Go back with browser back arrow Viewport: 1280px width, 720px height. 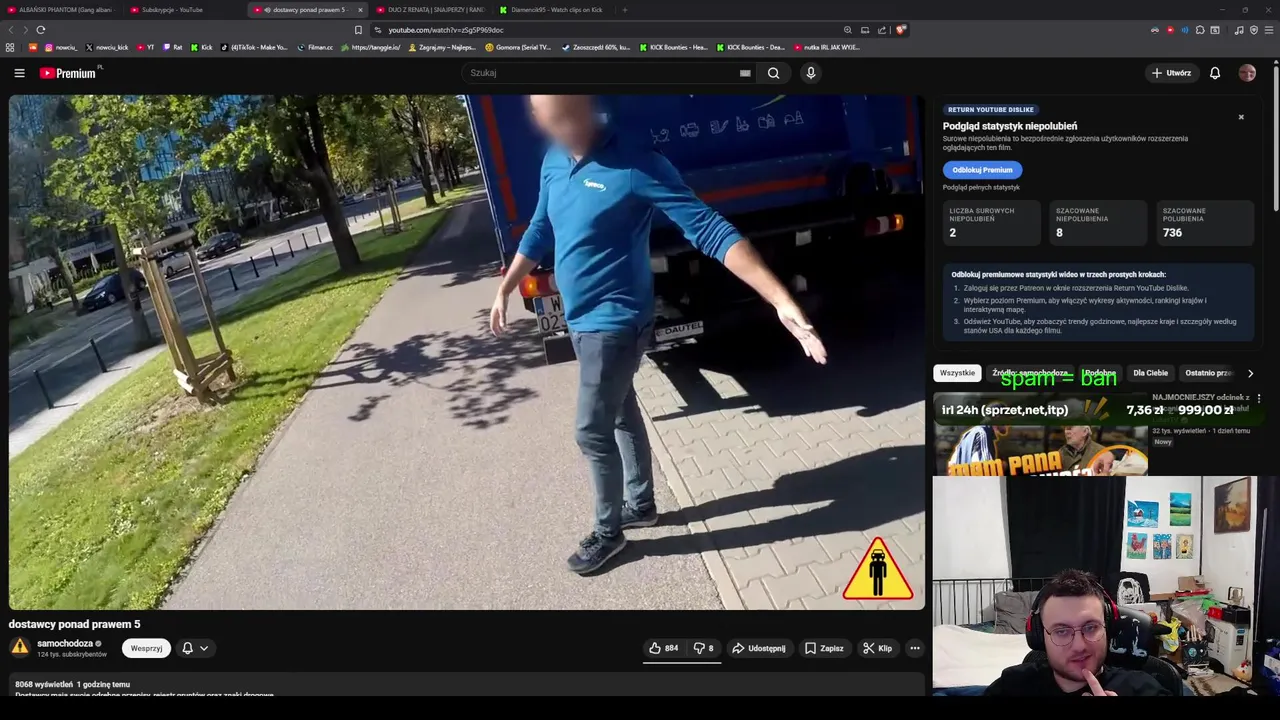coord(12,30)
